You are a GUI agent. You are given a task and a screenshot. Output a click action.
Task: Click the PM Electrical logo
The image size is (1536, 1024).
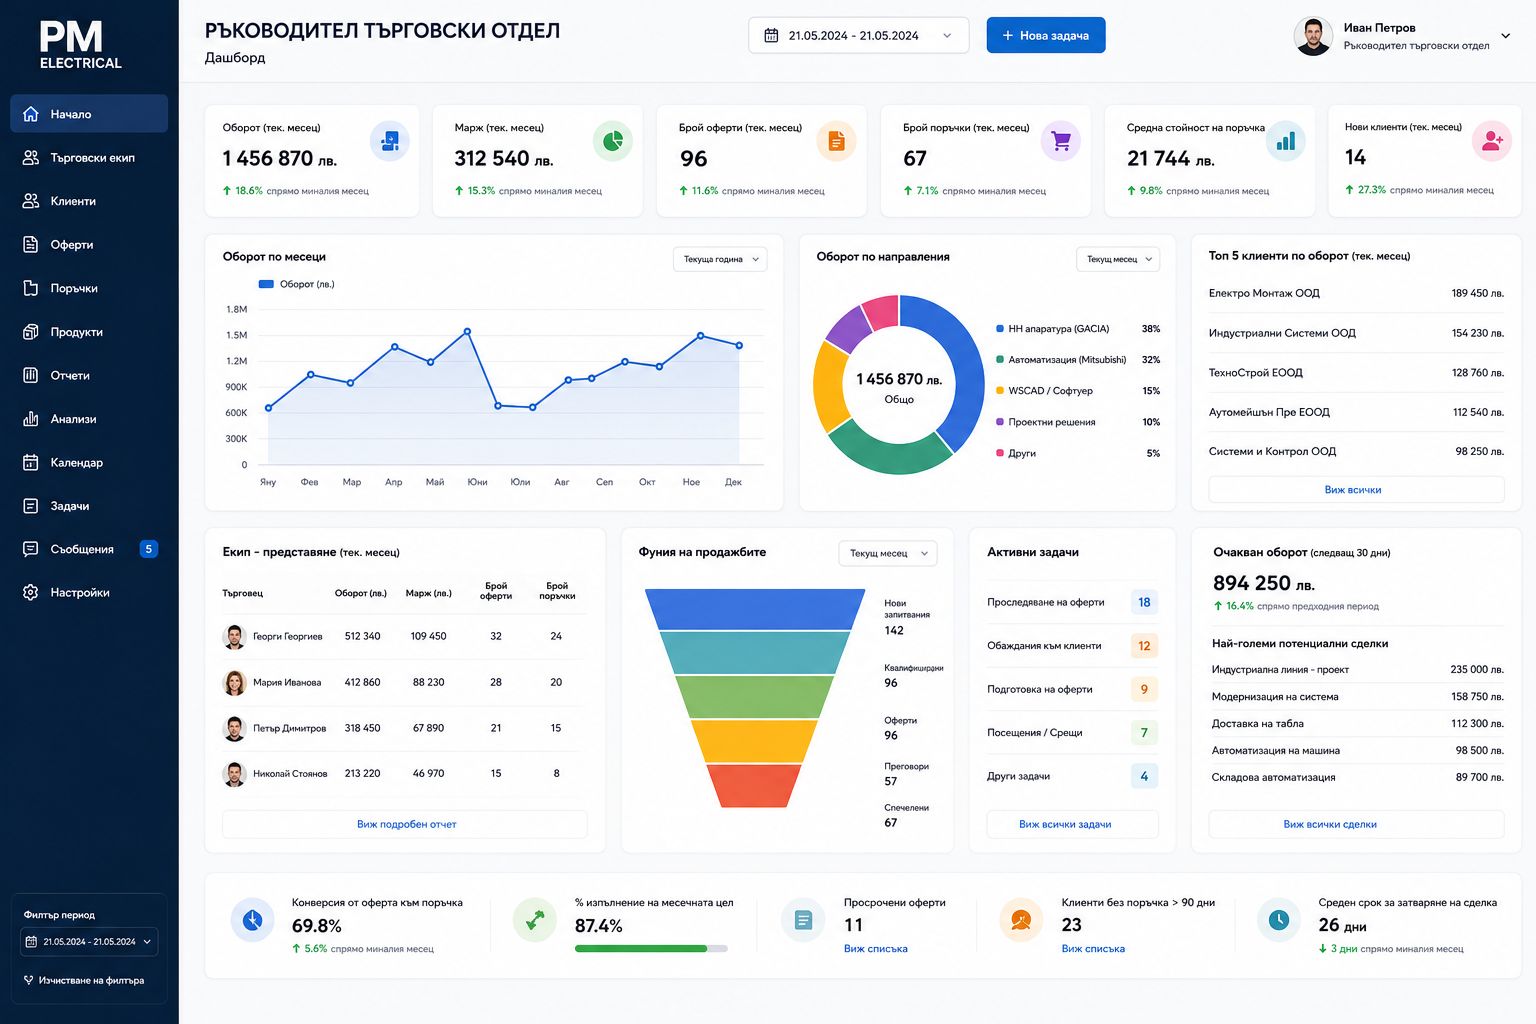coord(80,45)
